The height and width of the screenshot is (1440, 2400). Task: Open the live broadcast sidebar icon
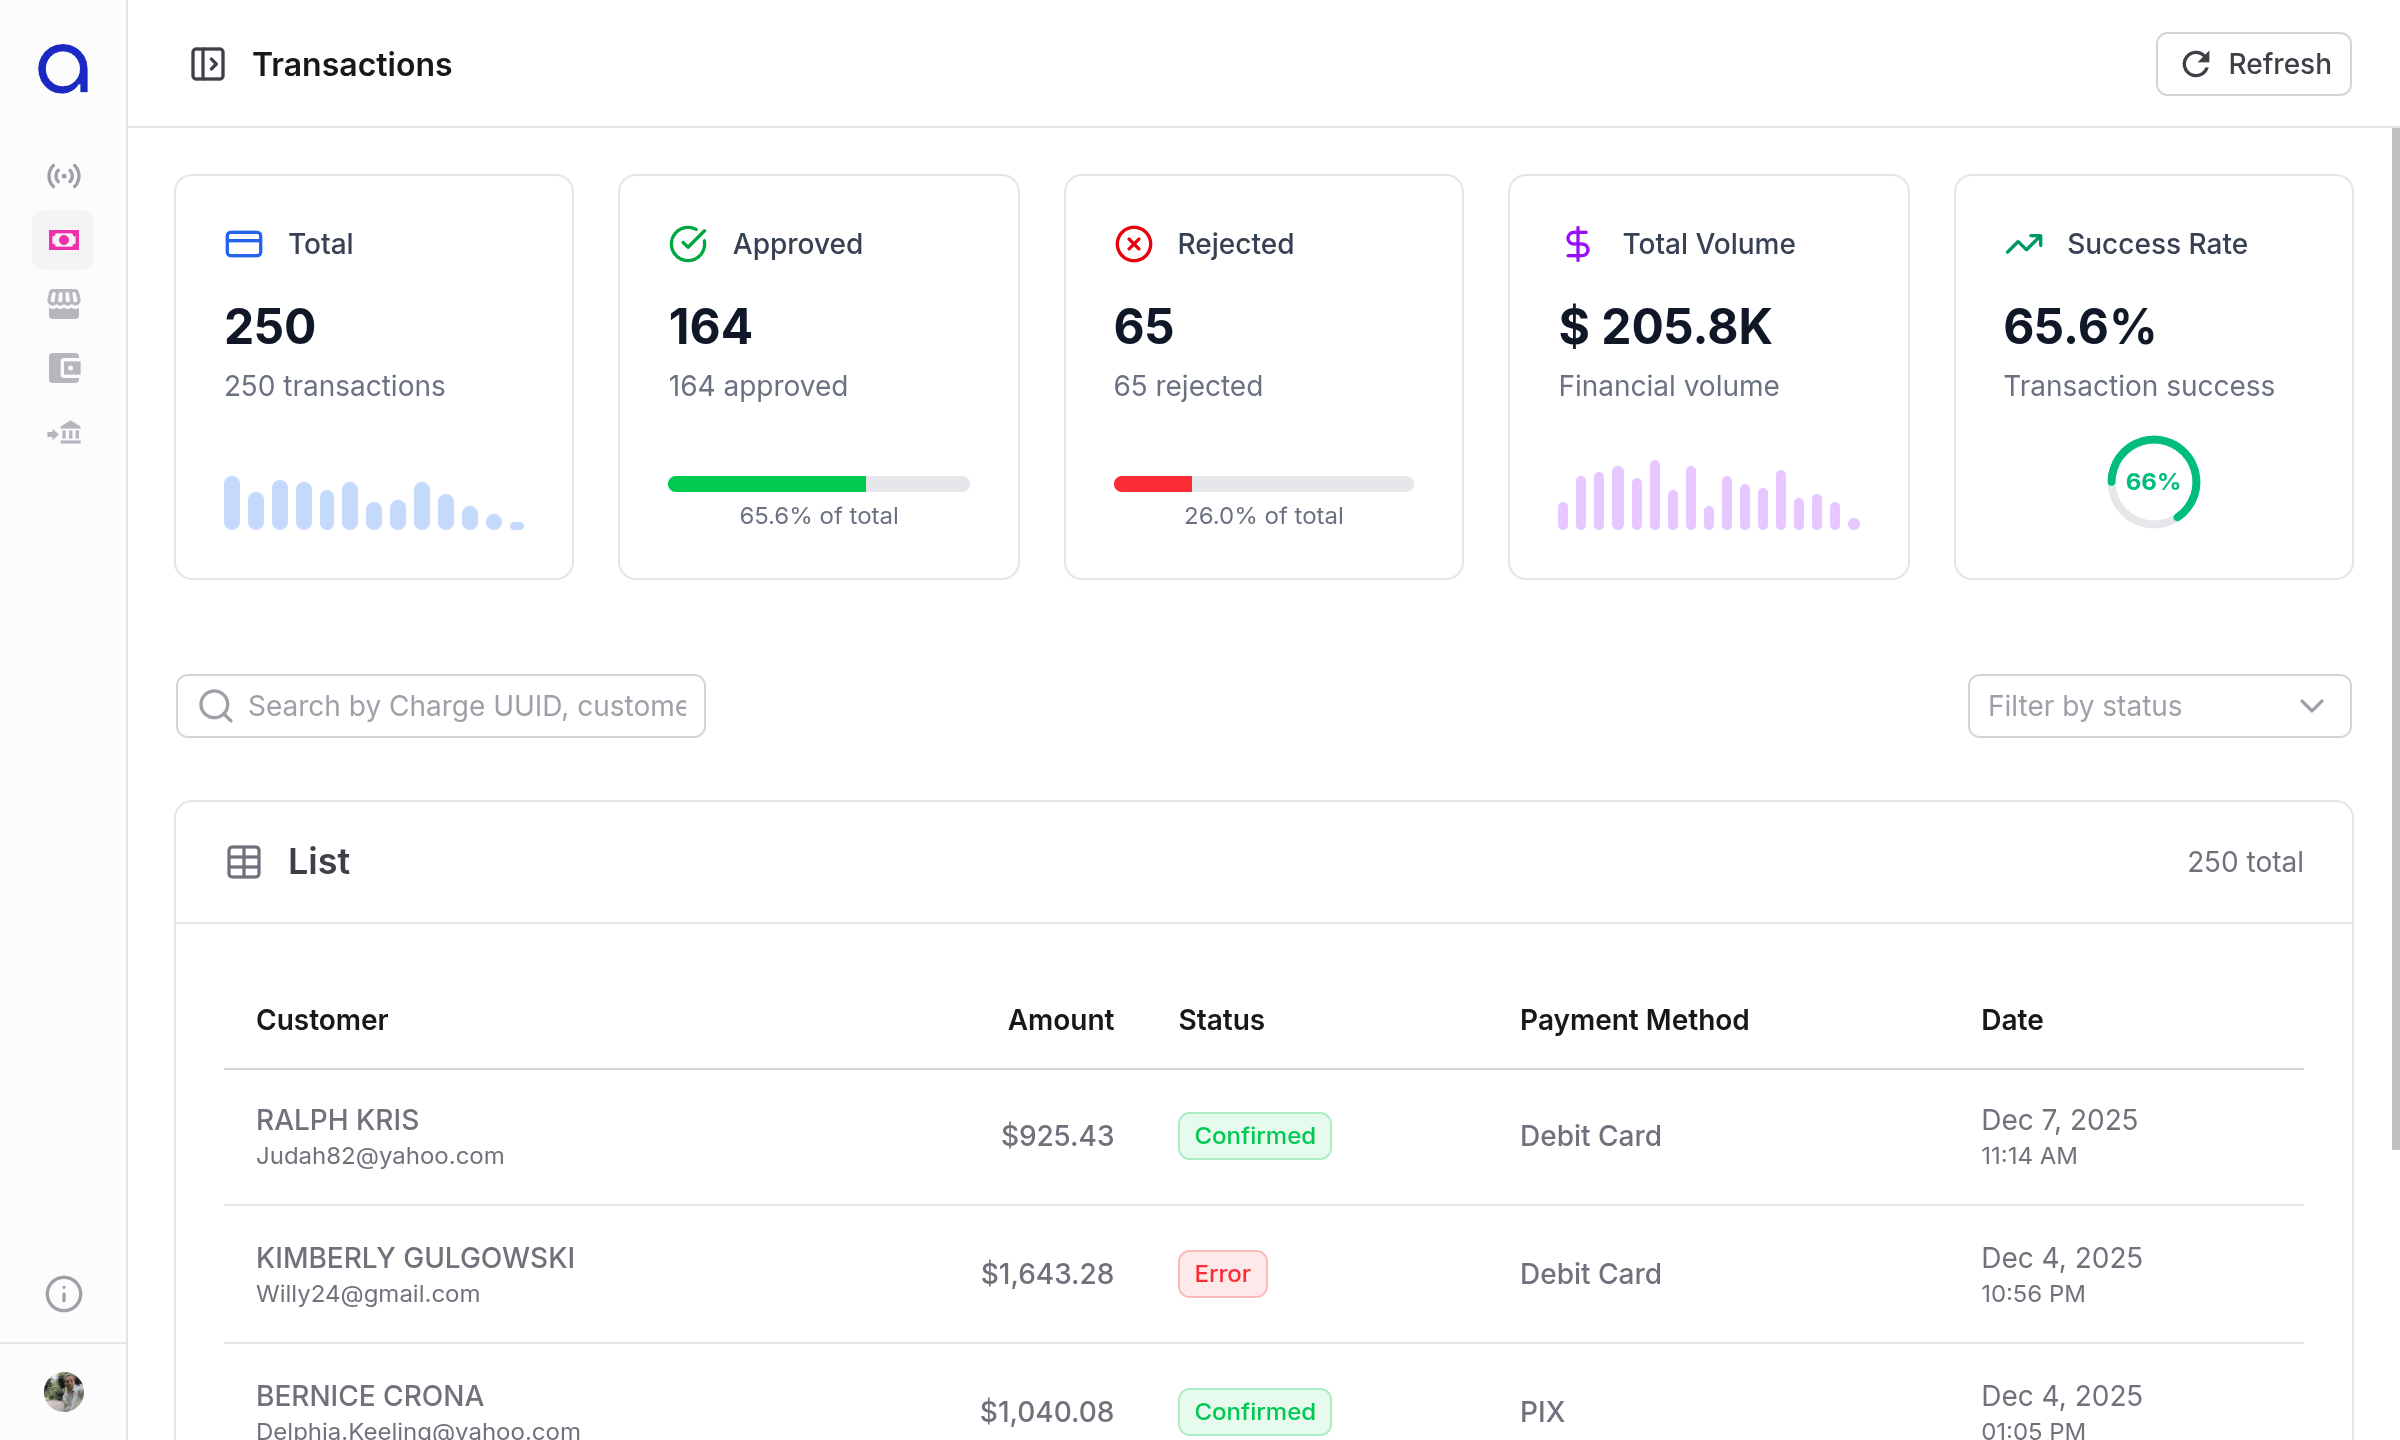[x=63, y=176]
